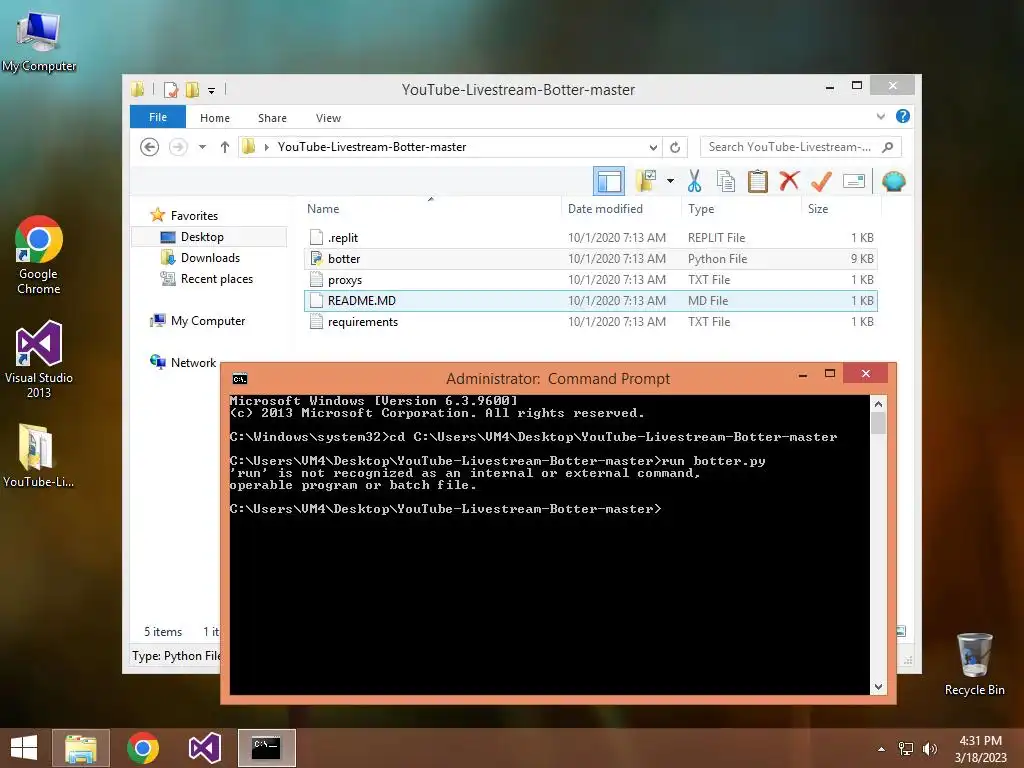Image resolution: width=1024 pixels, height=768 pixels.
Task: Click the Cut scissors icon
Action: [694, 181]
